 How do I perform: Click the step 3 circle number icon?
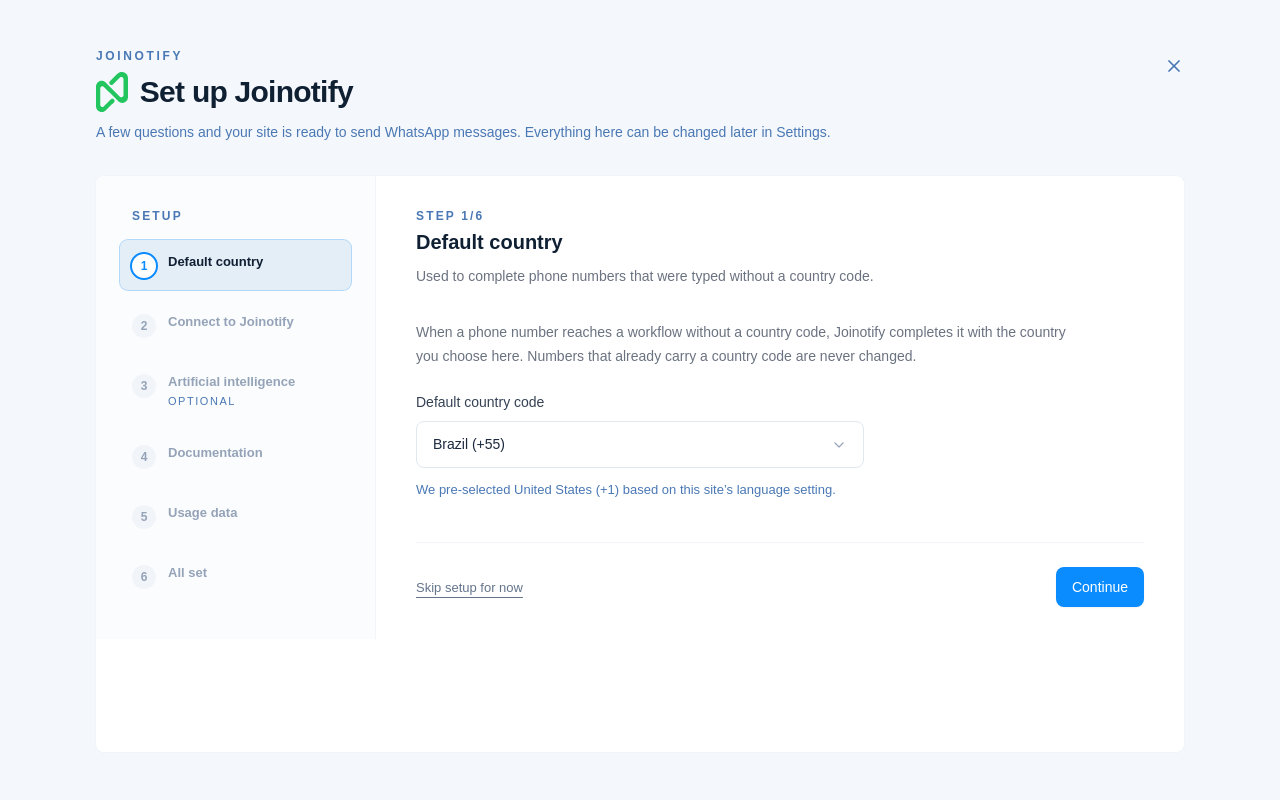click(144, 386)
